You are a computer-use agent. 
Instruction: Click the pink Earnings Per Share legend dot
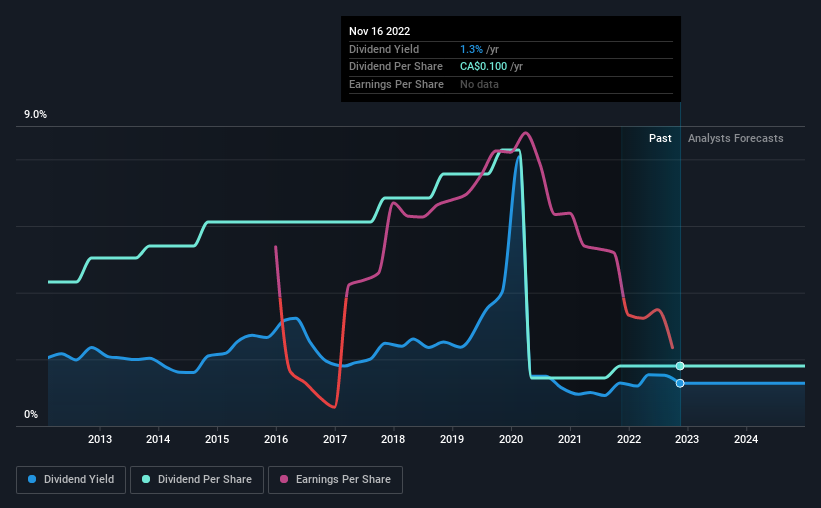pos(284,479)
